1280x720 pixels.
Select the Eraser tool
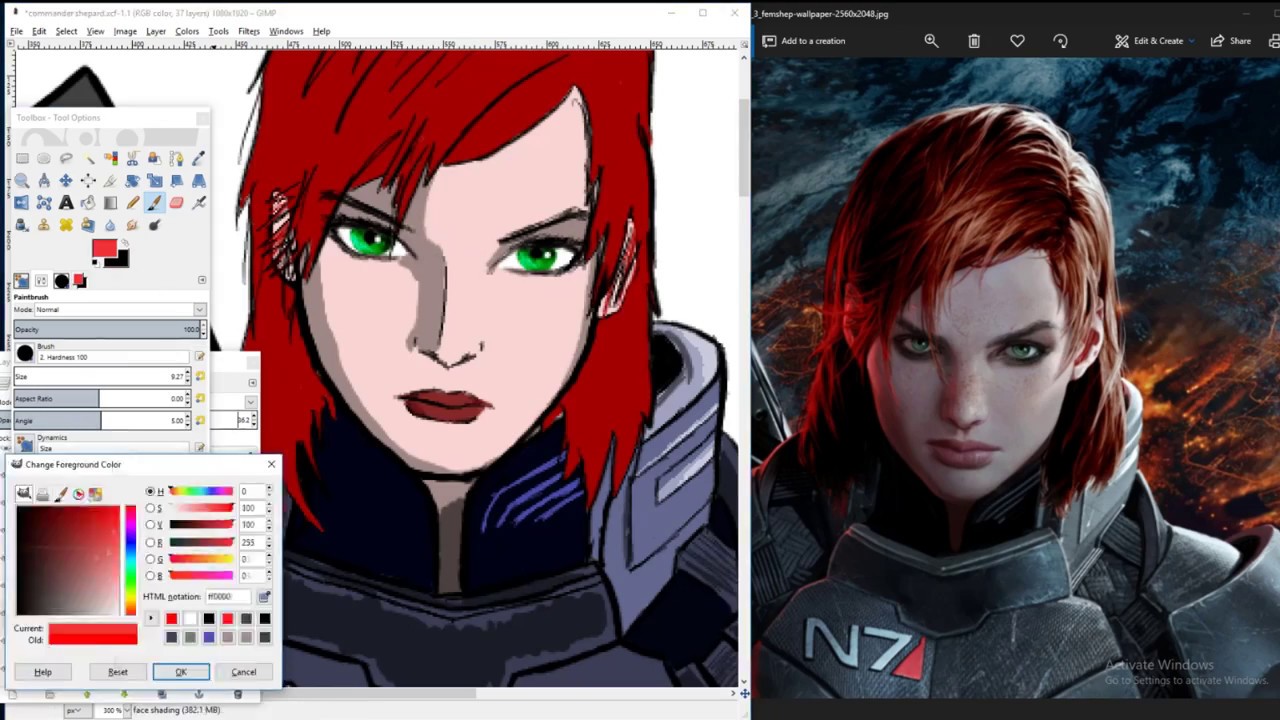coord(177,203)
